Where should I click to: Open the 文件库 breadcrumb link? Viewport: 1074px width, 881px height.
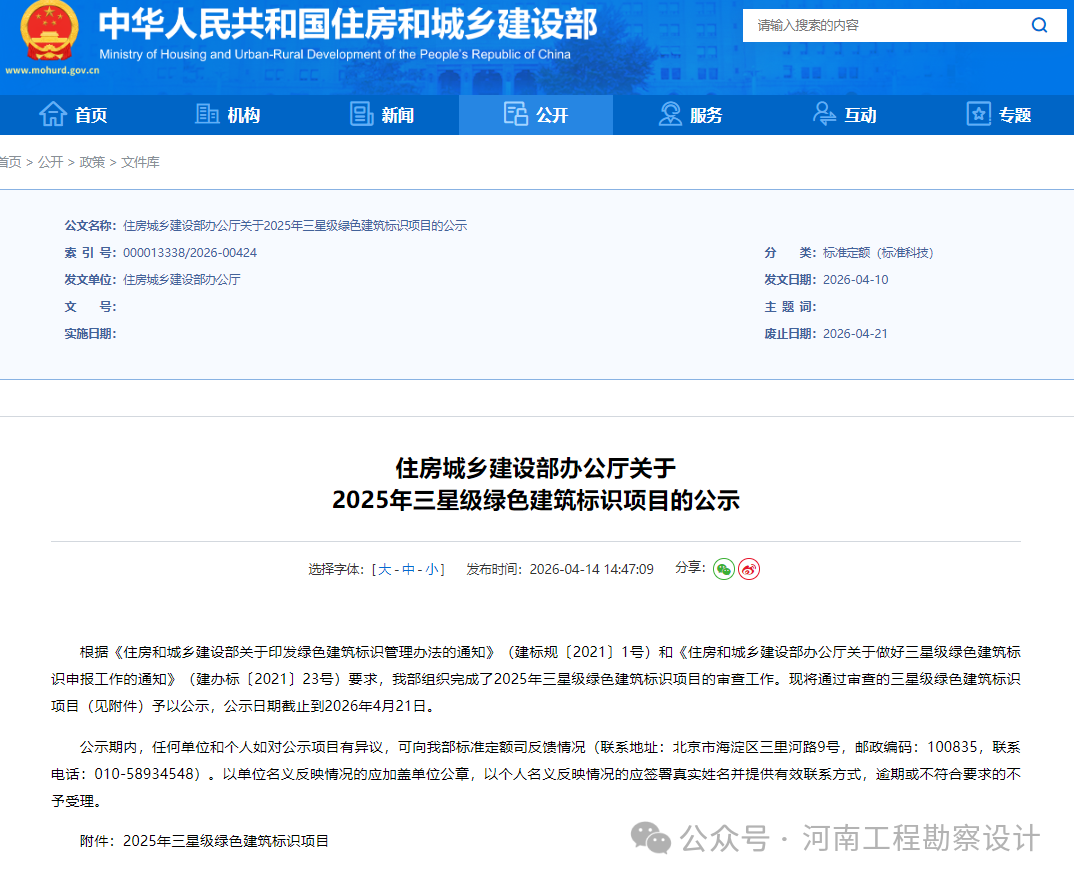click(140, 162)
